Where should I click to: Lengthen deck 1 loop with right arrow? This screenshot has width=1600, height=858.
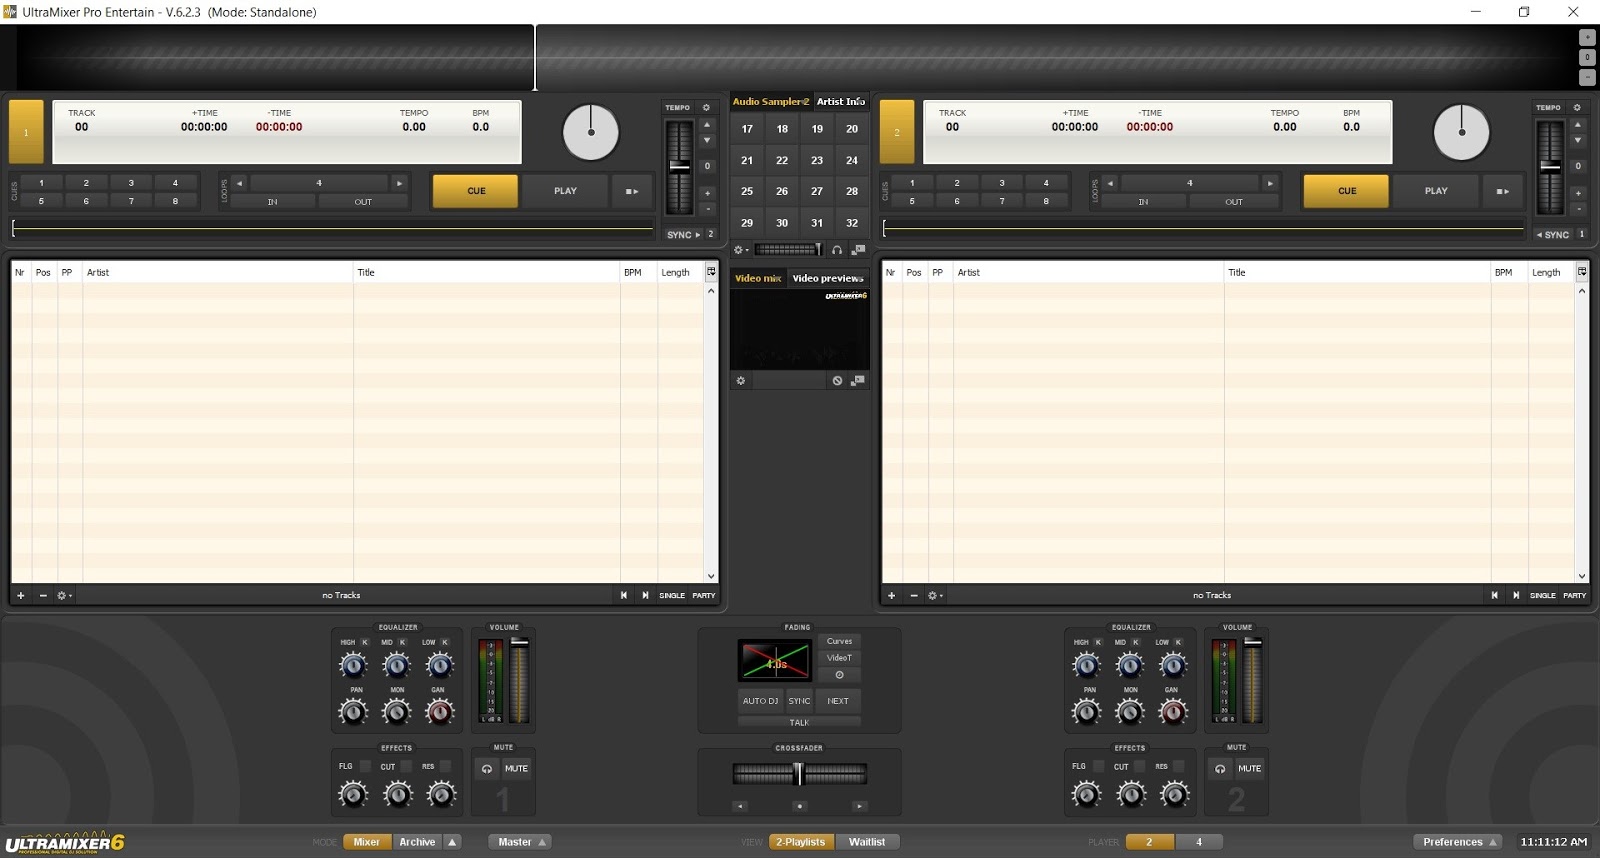399,183
